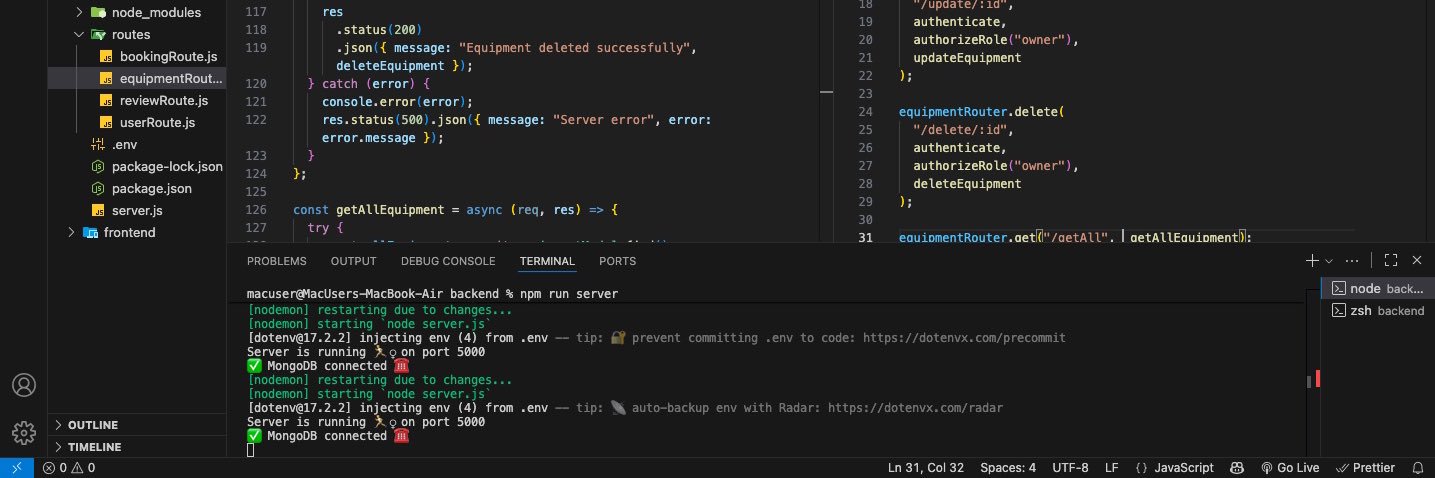
Task: Open the notifications bell
Action: coord(1418,467)
